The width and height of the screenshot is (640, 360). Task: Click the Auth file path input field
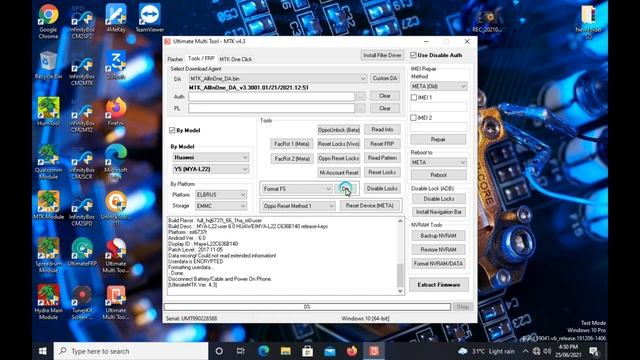[271, 96]
